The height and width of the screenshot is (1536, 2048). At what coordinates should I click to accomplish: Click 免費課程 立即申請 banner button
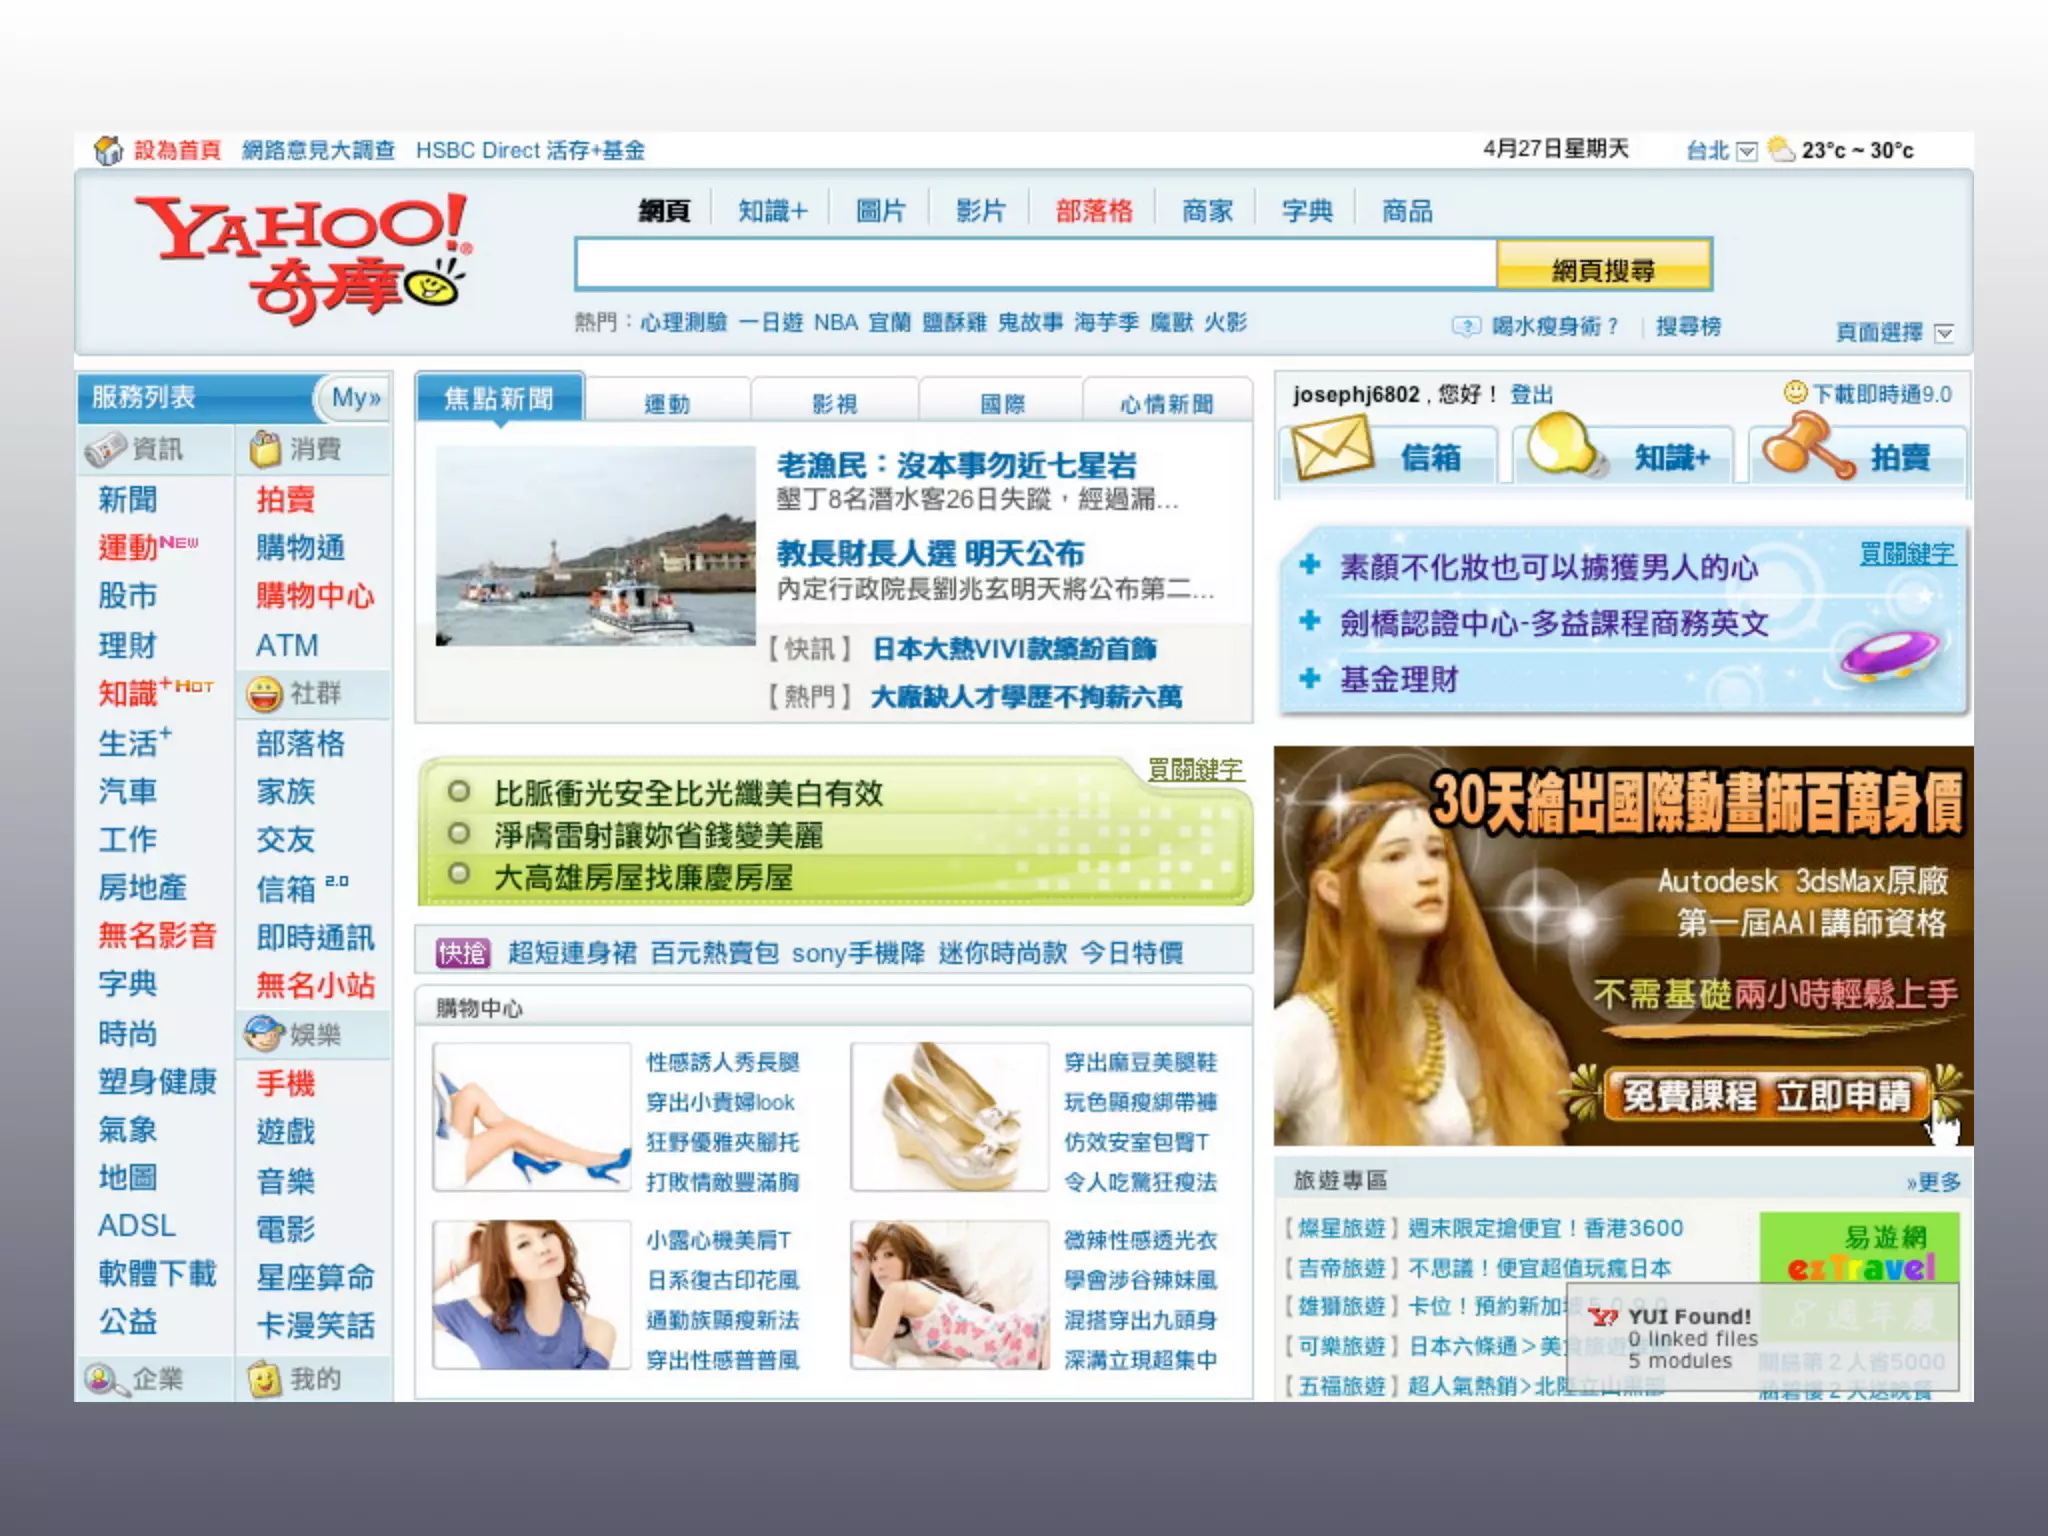pos(1765,1095)
